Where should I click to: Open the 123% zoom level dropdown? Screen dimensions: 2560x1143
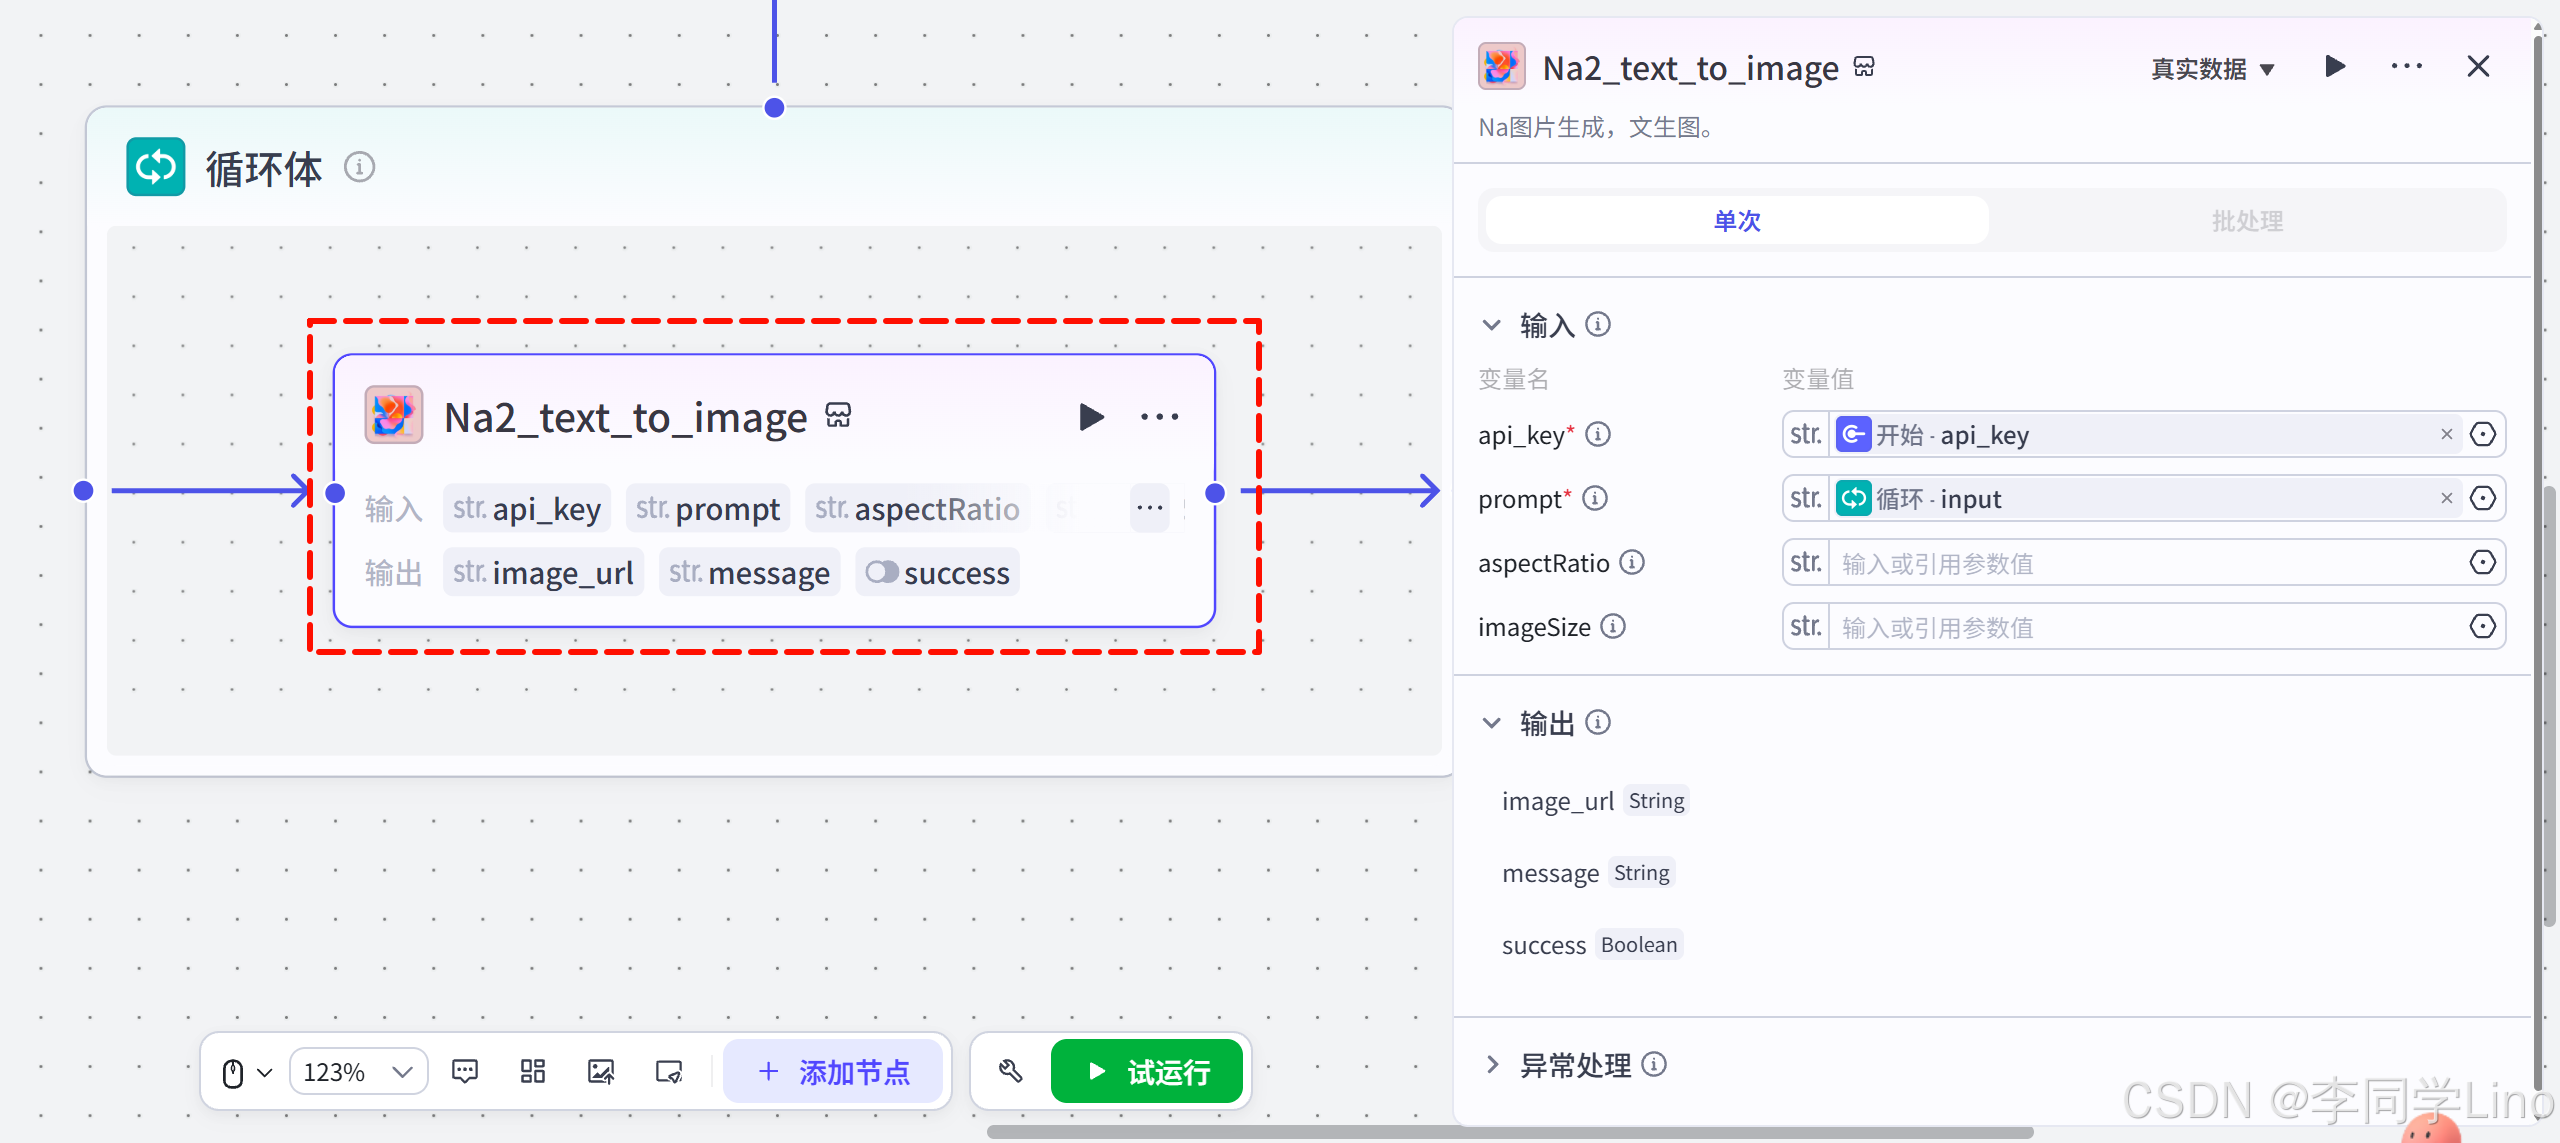coord(358,1072)
